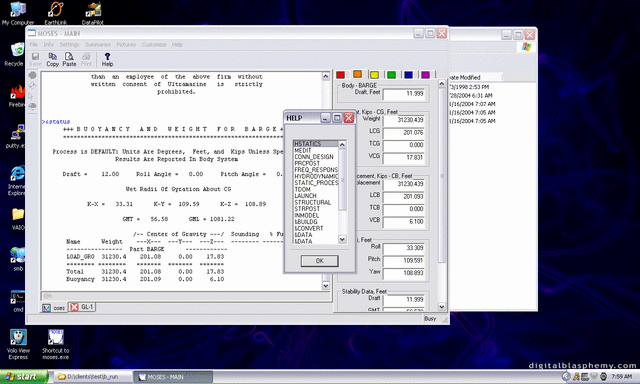Select LAUNCH in the HELP list
Image resolution: width=640 pixels, height=384 pixels.
tap(316, 196)
